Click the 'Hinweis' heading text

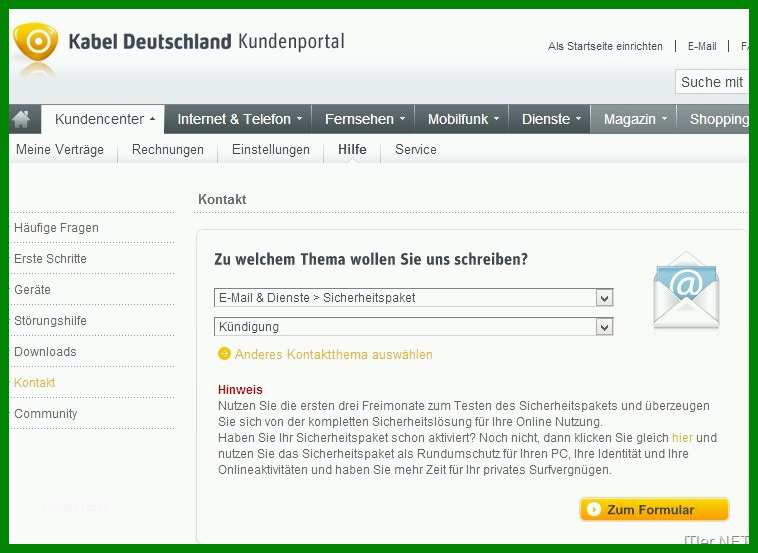(240, 390)
